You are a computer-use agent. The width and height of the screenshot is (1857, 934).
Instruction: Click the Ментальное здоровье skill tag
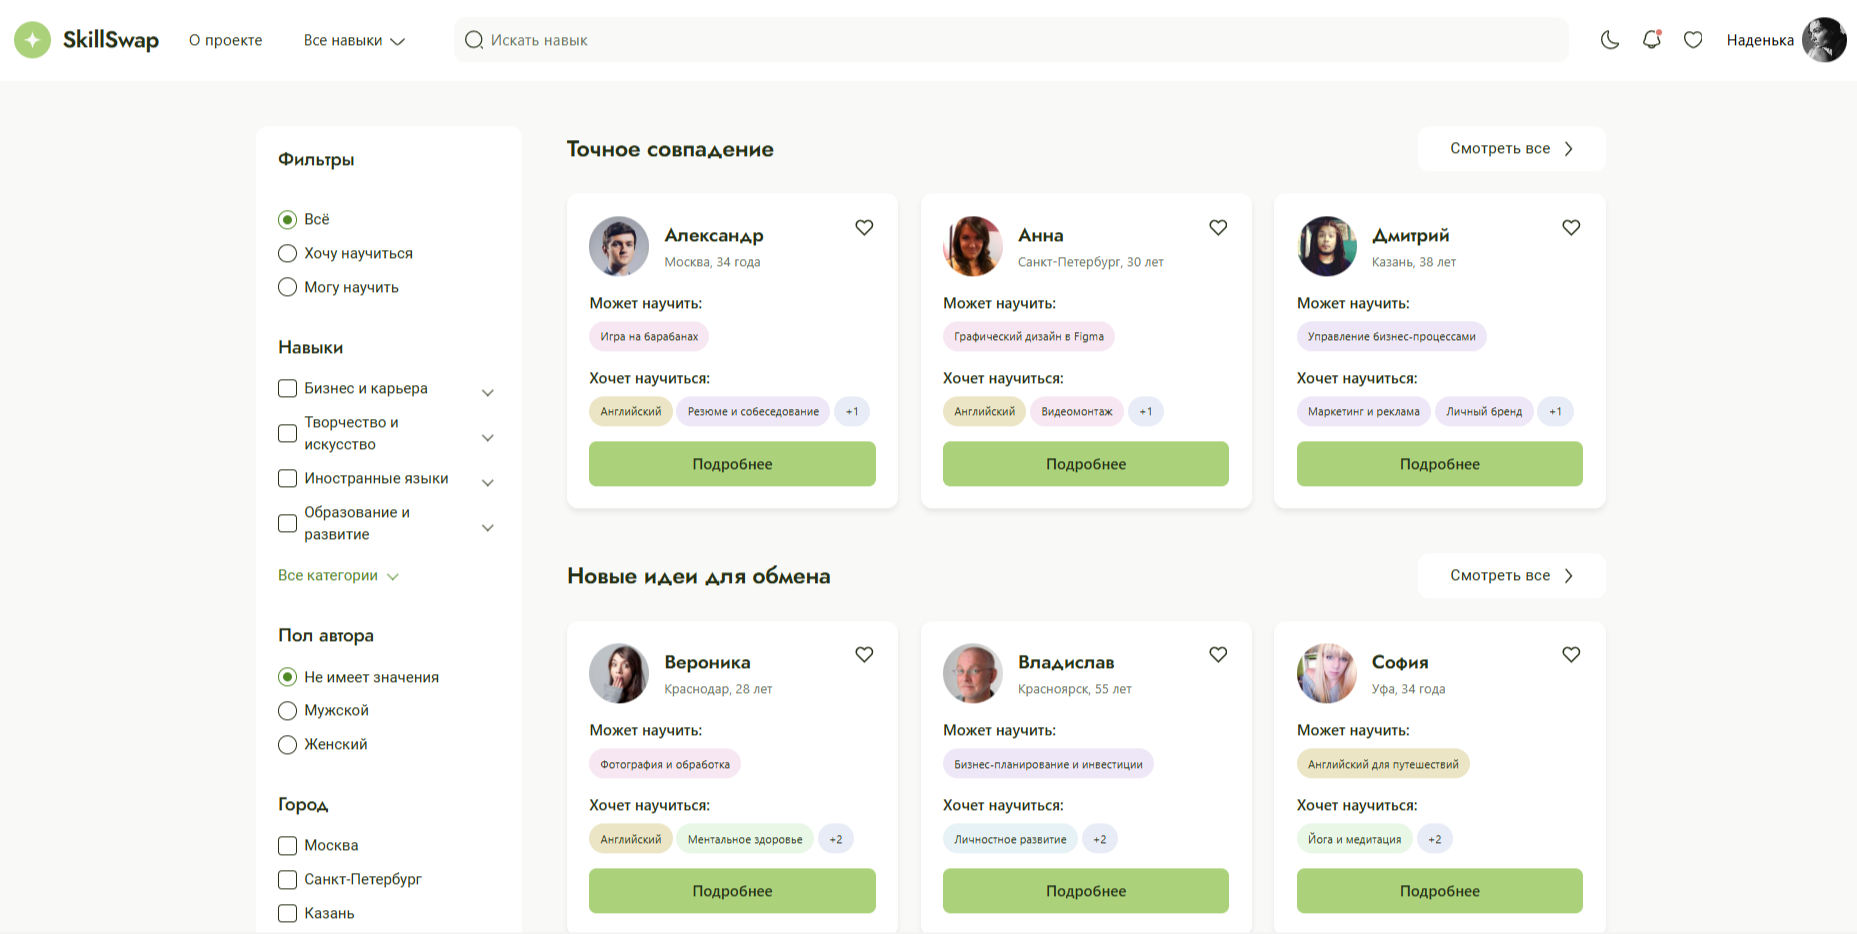click(745, 839)
